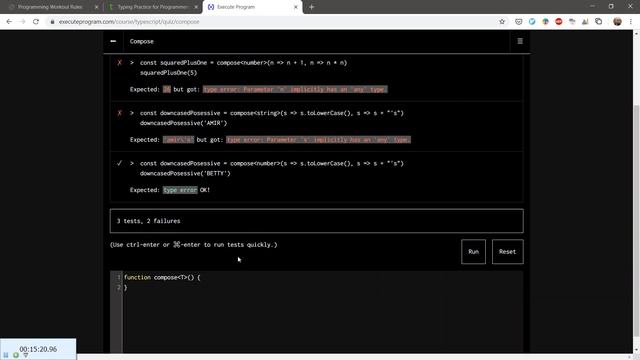Screen dimensions: 640x360
Task: Click the squaredPlusOne(5) call line
Action: click(x=169, y=73)
